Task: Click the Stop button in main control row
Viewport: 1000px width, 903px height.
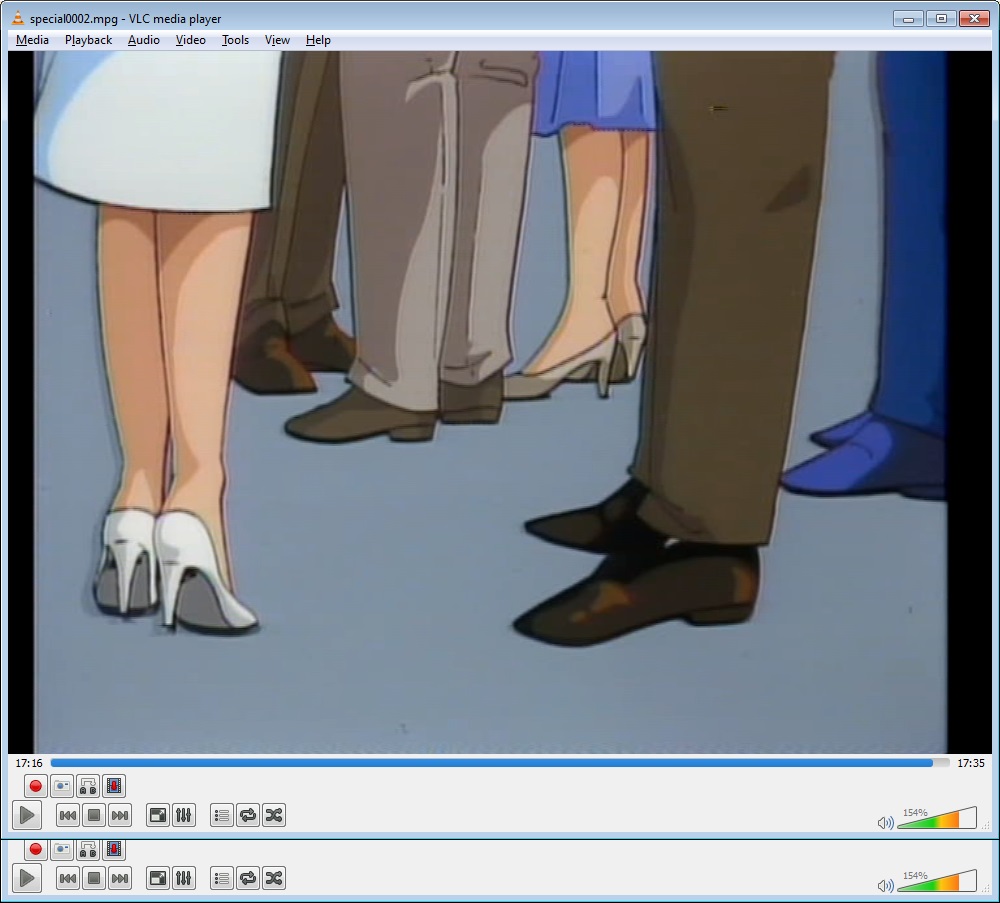Action: [x=94, y=815]
